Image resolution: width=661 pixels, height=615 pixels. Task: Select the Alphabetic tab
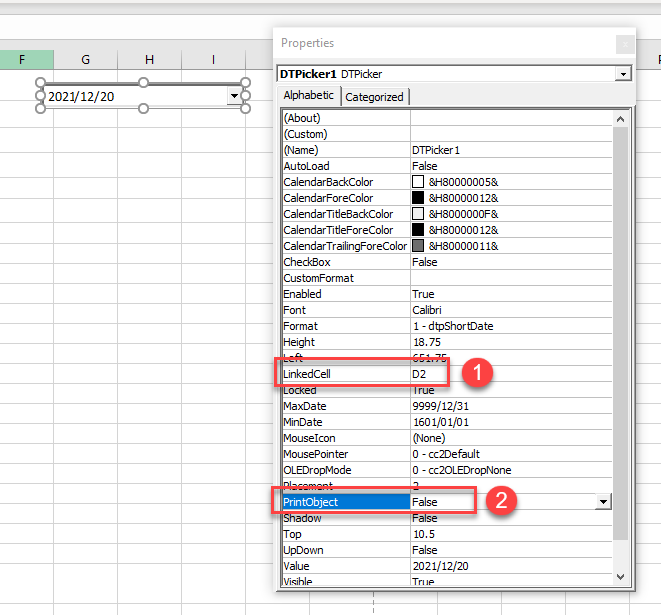309,95
